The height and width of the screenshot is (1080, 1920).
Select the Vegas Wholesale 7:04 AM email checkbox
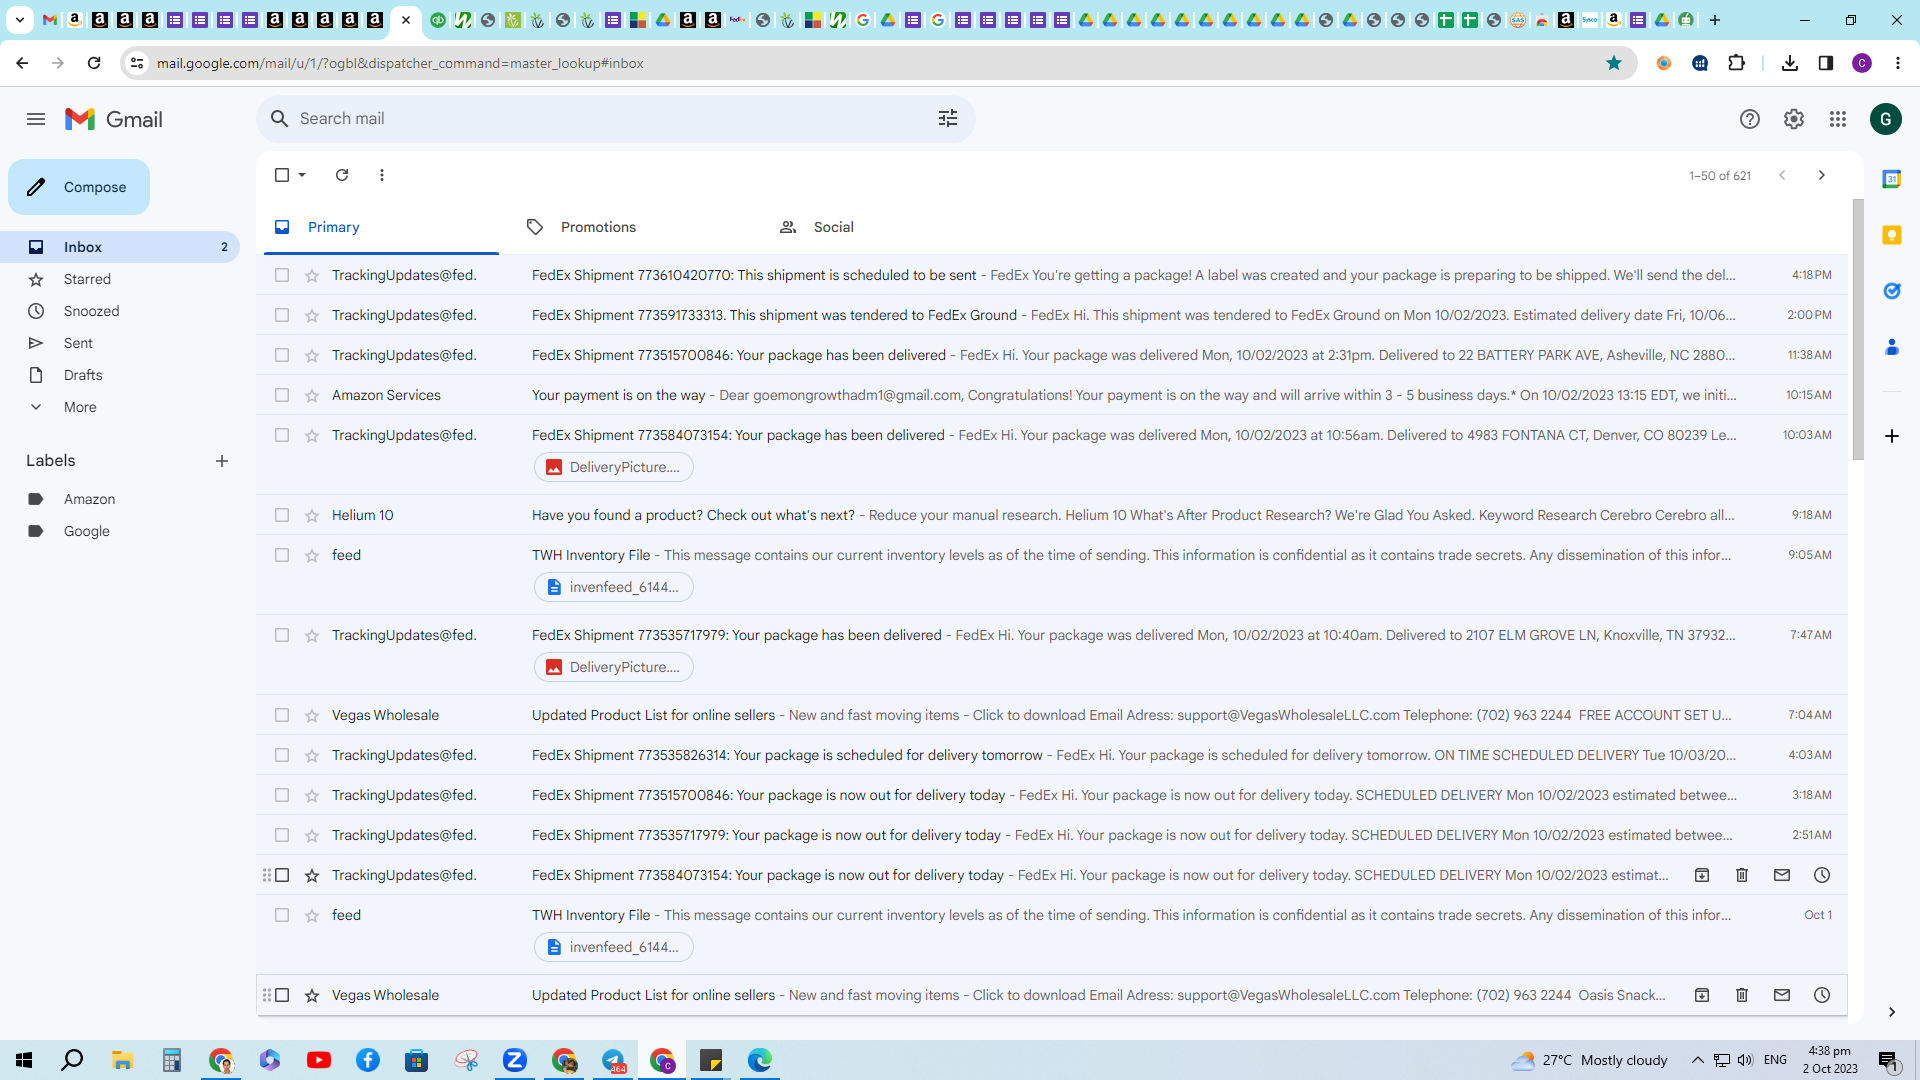pyautogui.click(x=282, y=715)
